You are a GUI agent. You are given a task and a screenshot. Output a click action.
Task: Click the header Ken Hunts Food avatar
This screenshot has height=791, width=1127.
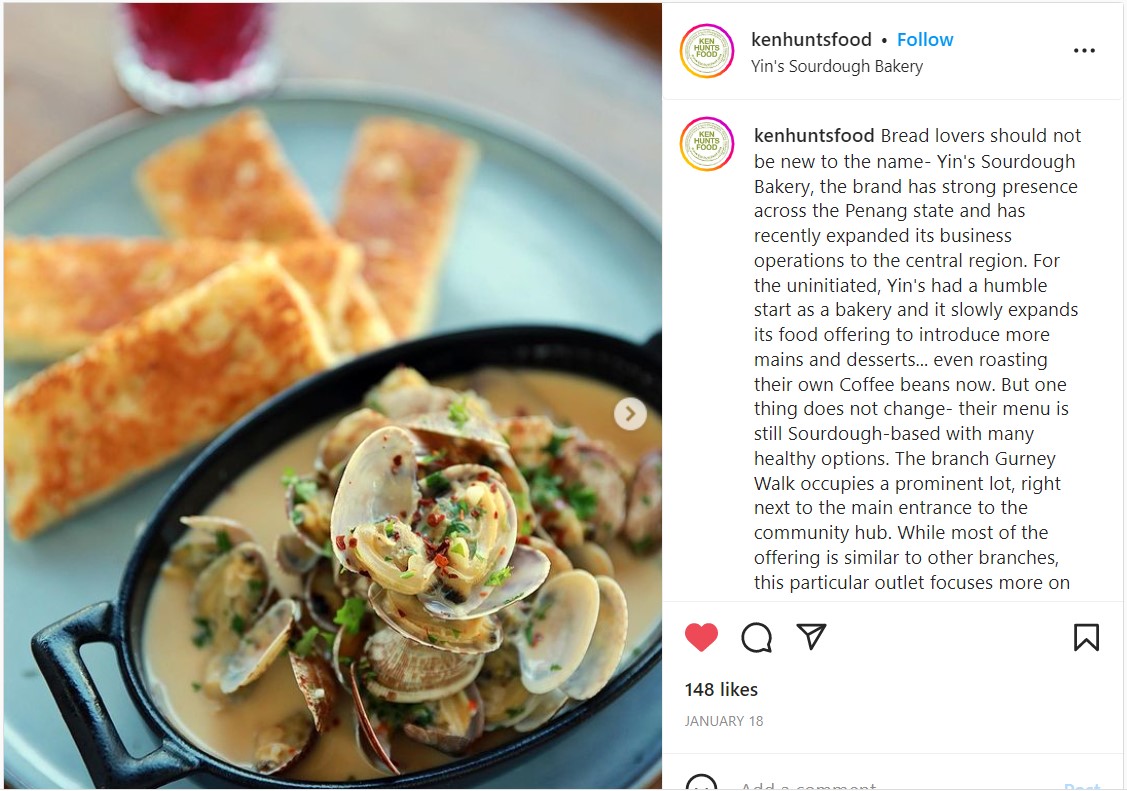[x=707, y=51]
